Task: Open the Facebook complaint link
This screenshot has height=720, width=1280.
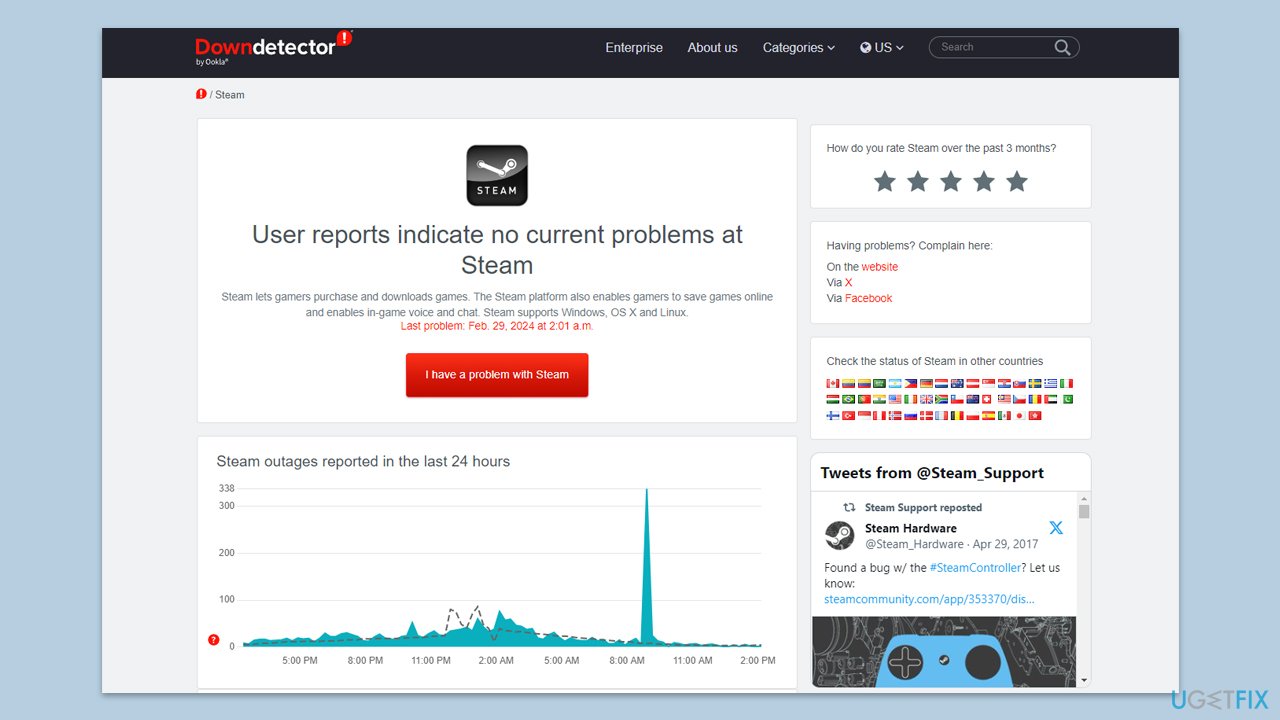Action: (868, 298)
